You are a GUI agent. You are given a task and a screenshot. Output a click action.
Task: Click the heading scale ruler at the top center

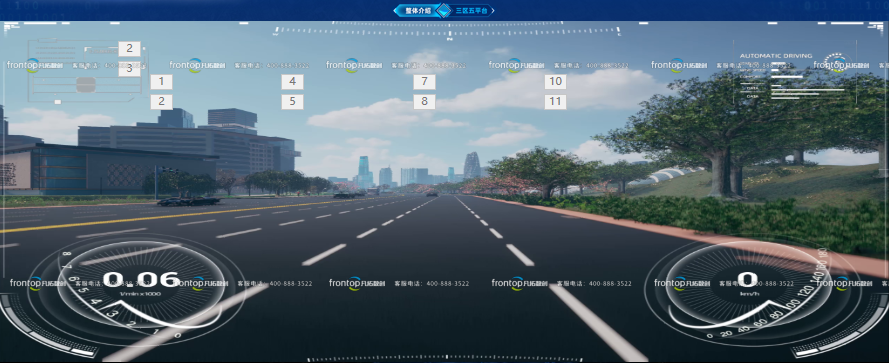click(448, 30)
